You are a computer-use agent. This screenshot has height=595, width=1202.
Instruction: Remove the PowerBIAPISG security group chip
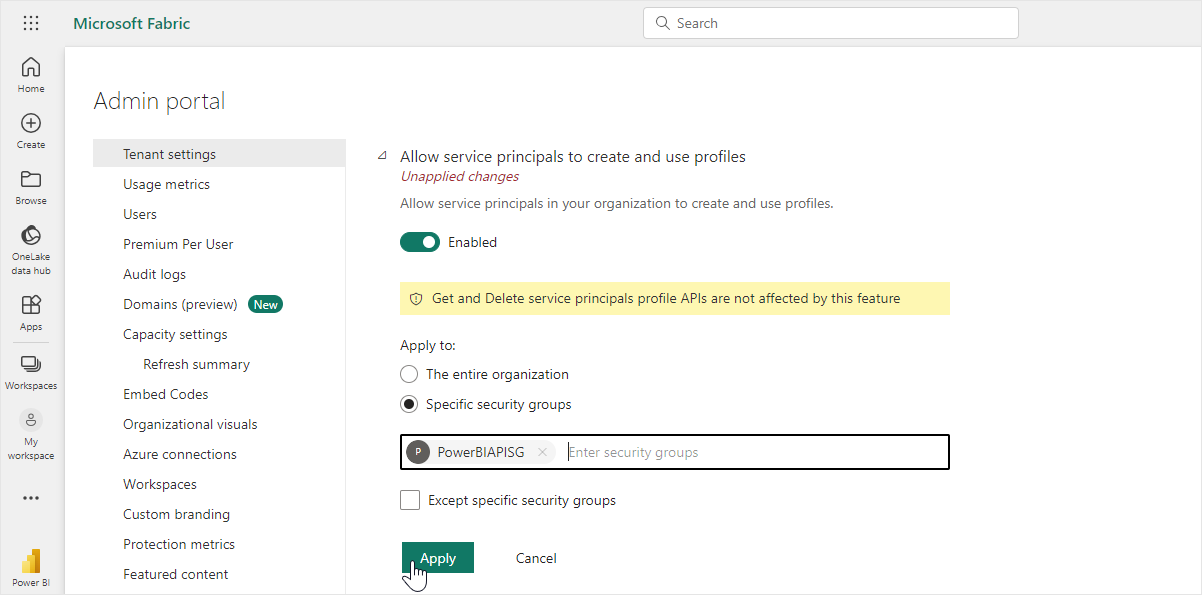click(542, 452)
